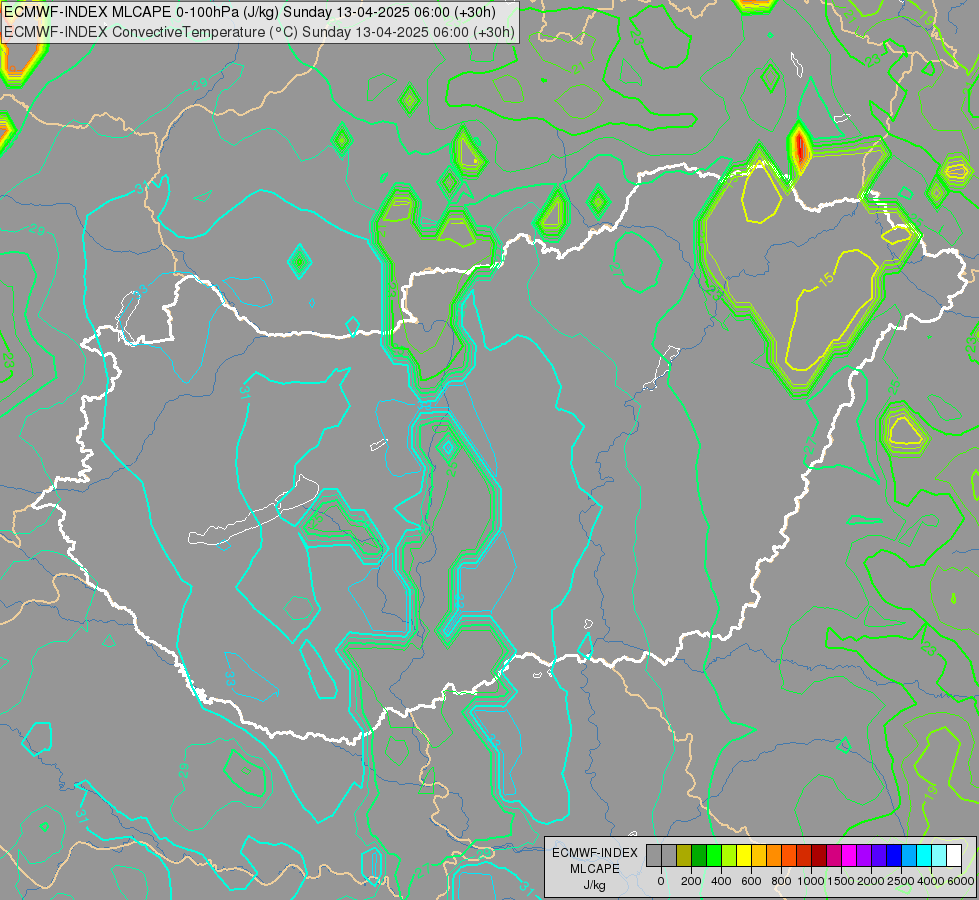Click legend value label 4000
The width and height of the screenshot is (979, 900).
pos(931,881)
